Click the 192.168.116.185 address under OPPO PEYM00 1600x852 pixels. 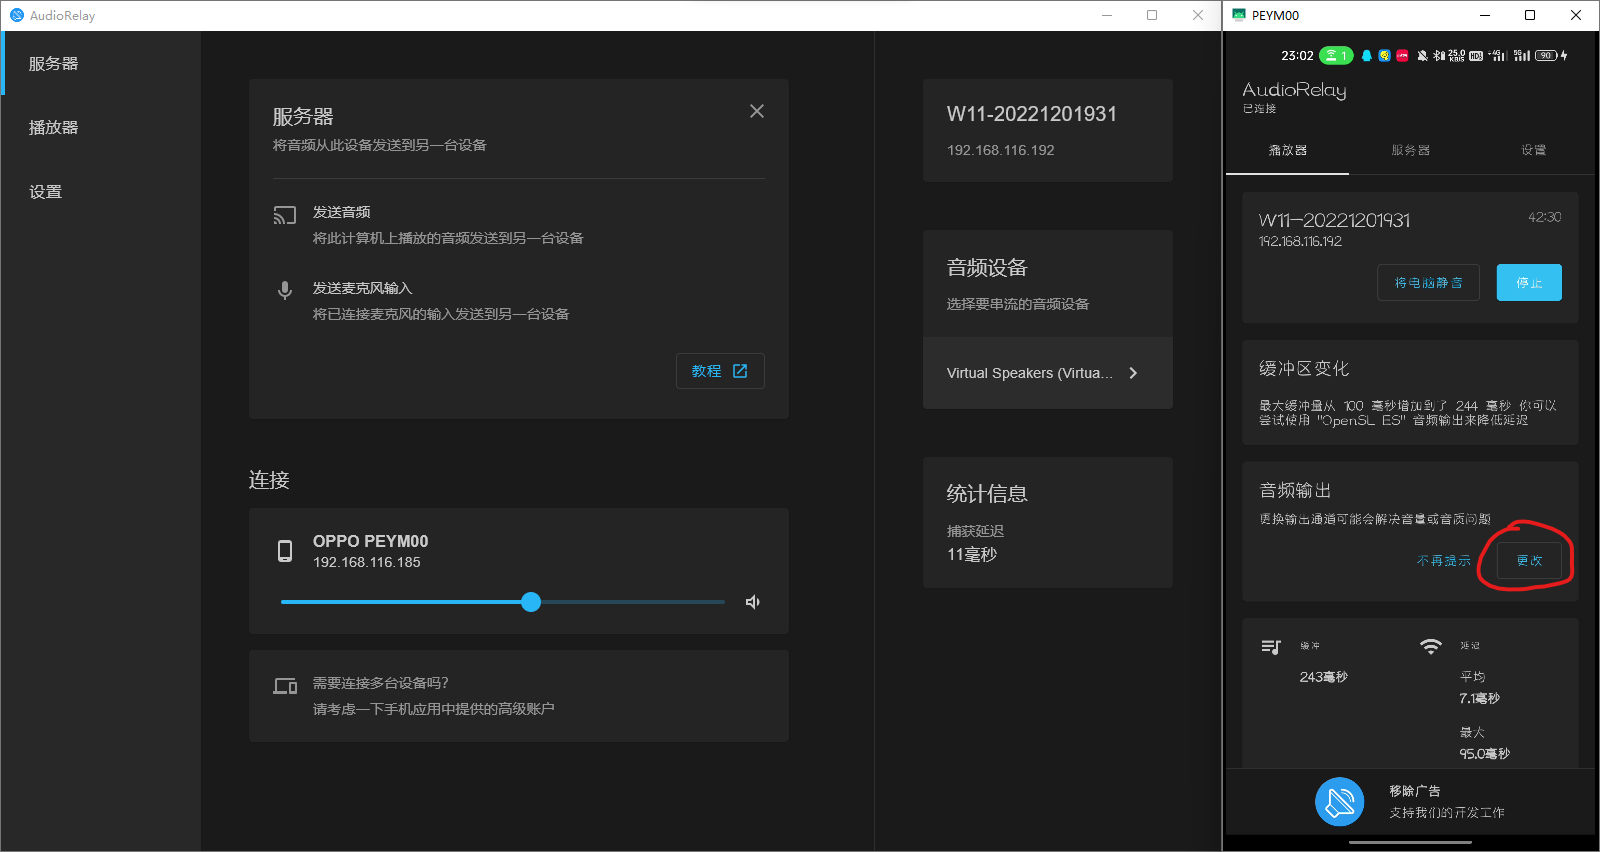click(x=367, y=562)
